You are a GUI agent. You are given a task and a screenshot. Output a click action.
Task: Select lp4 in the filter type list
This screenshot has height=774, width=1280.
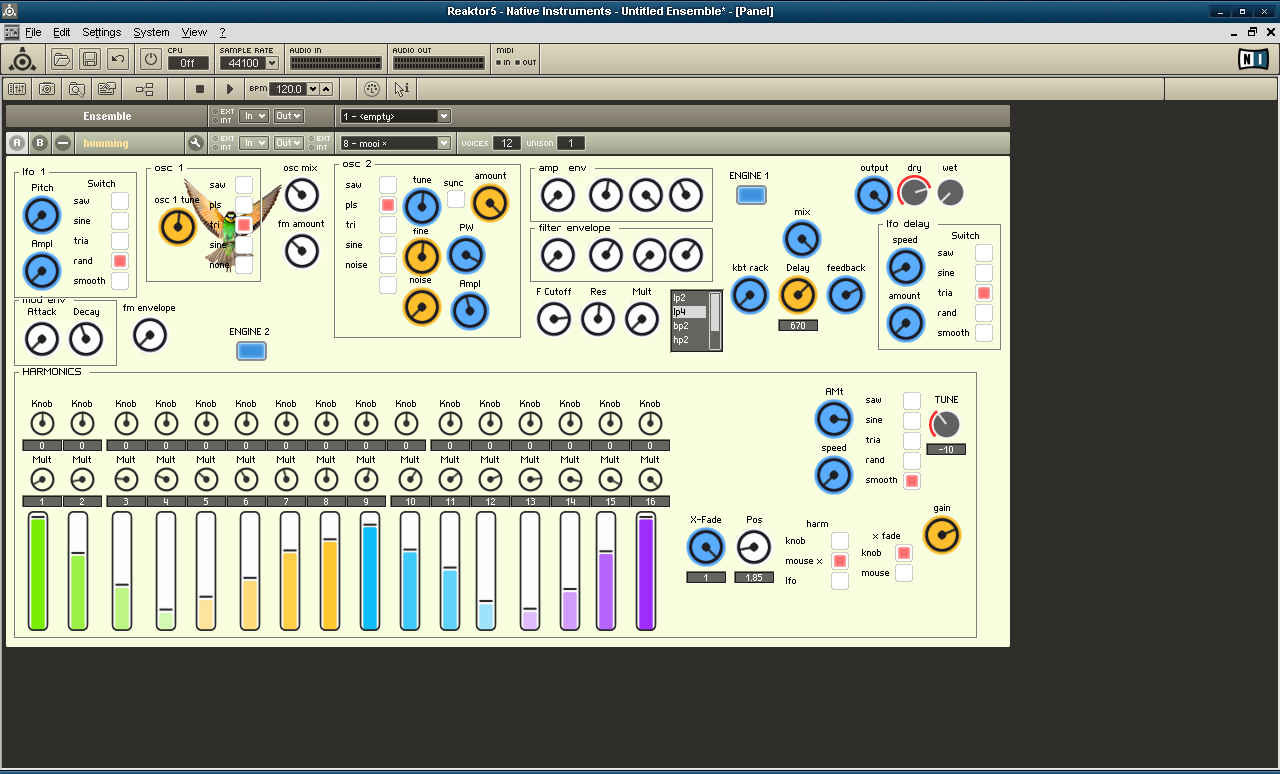coord(690,312)
